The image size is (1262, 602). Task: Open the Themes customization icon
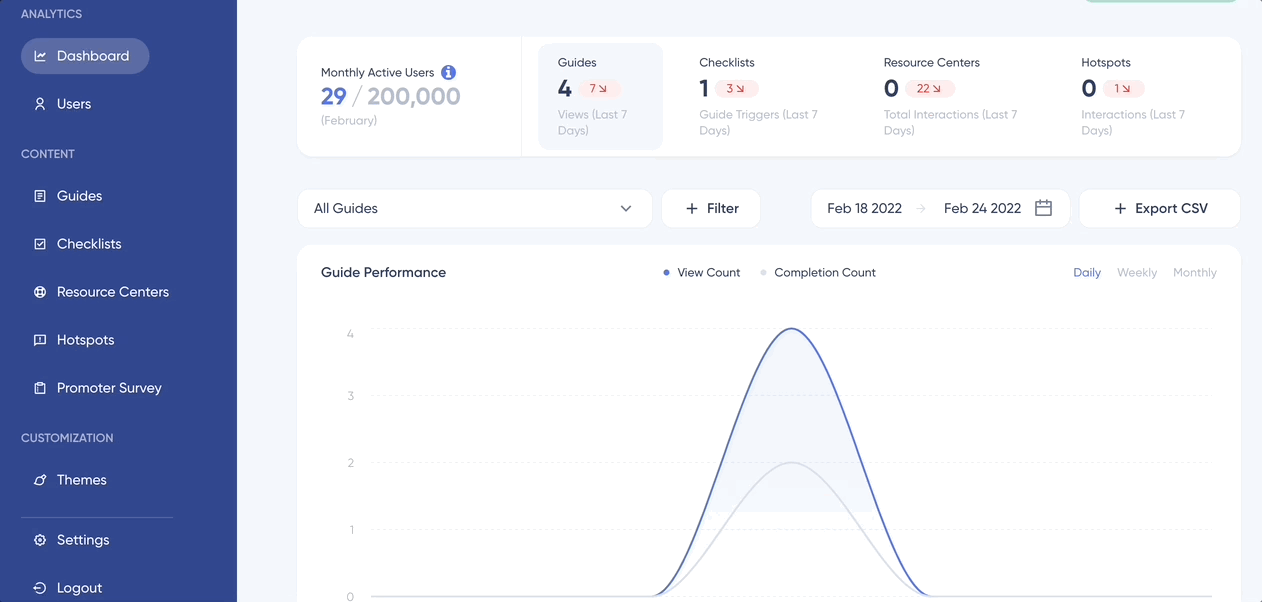pyautogui.click(x=40, y=479)
